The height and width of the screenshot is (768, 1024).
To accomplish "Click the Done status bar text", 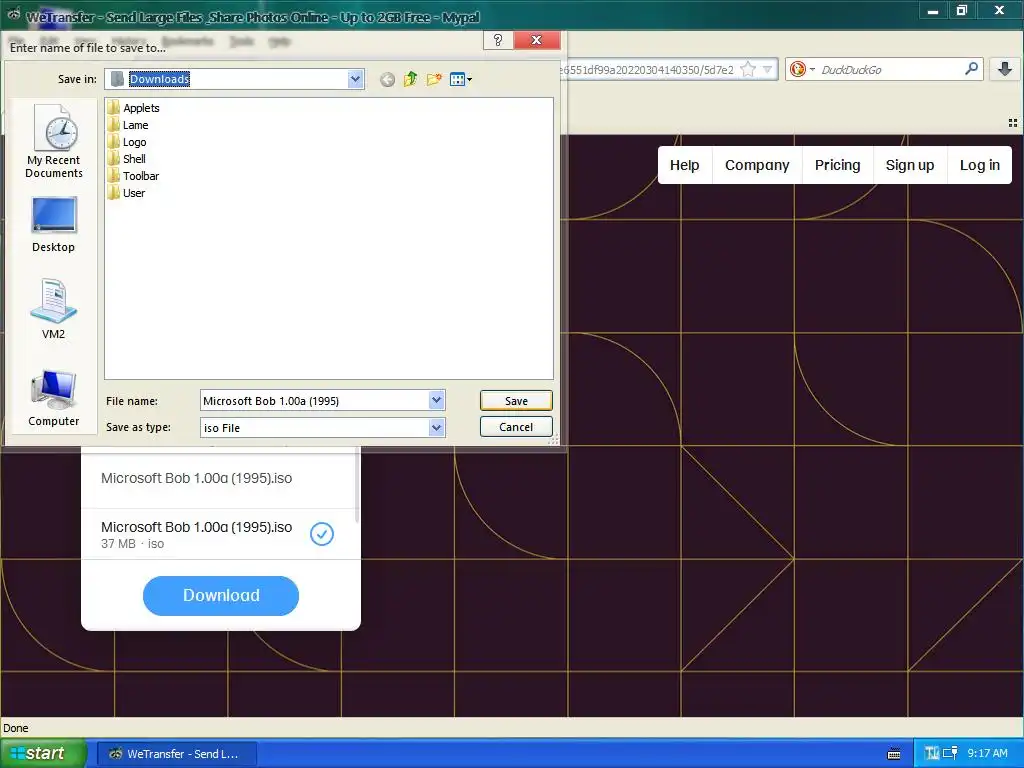I will click(16, 728).
